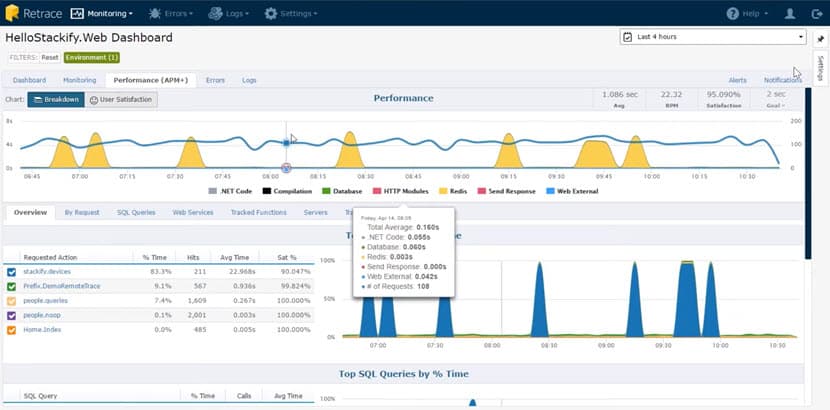This screenshot has height=410, width=830.
Task: Switch to the Dashboard tab
Action: tap(30, 80)
